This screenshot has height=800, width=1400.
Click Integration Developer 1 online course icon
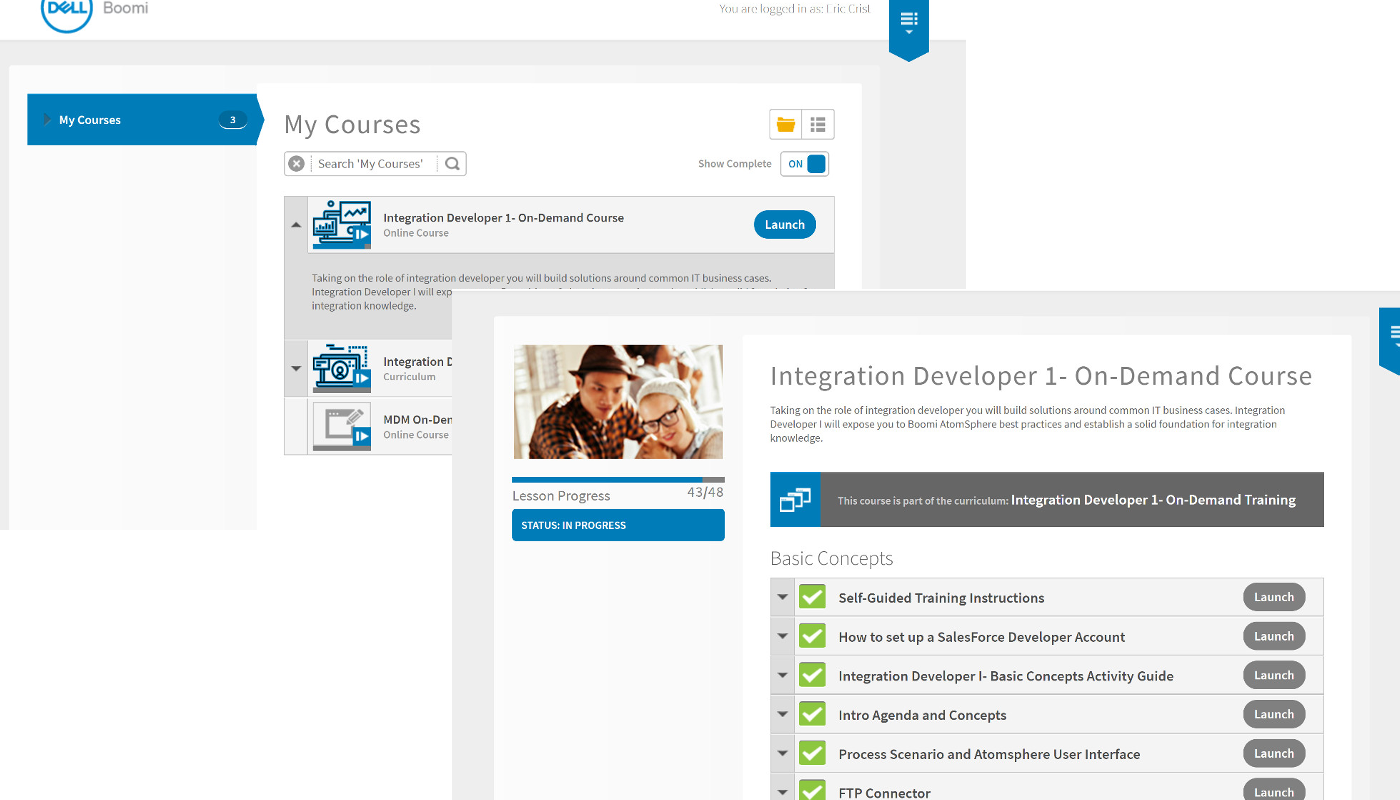point(341,225)
